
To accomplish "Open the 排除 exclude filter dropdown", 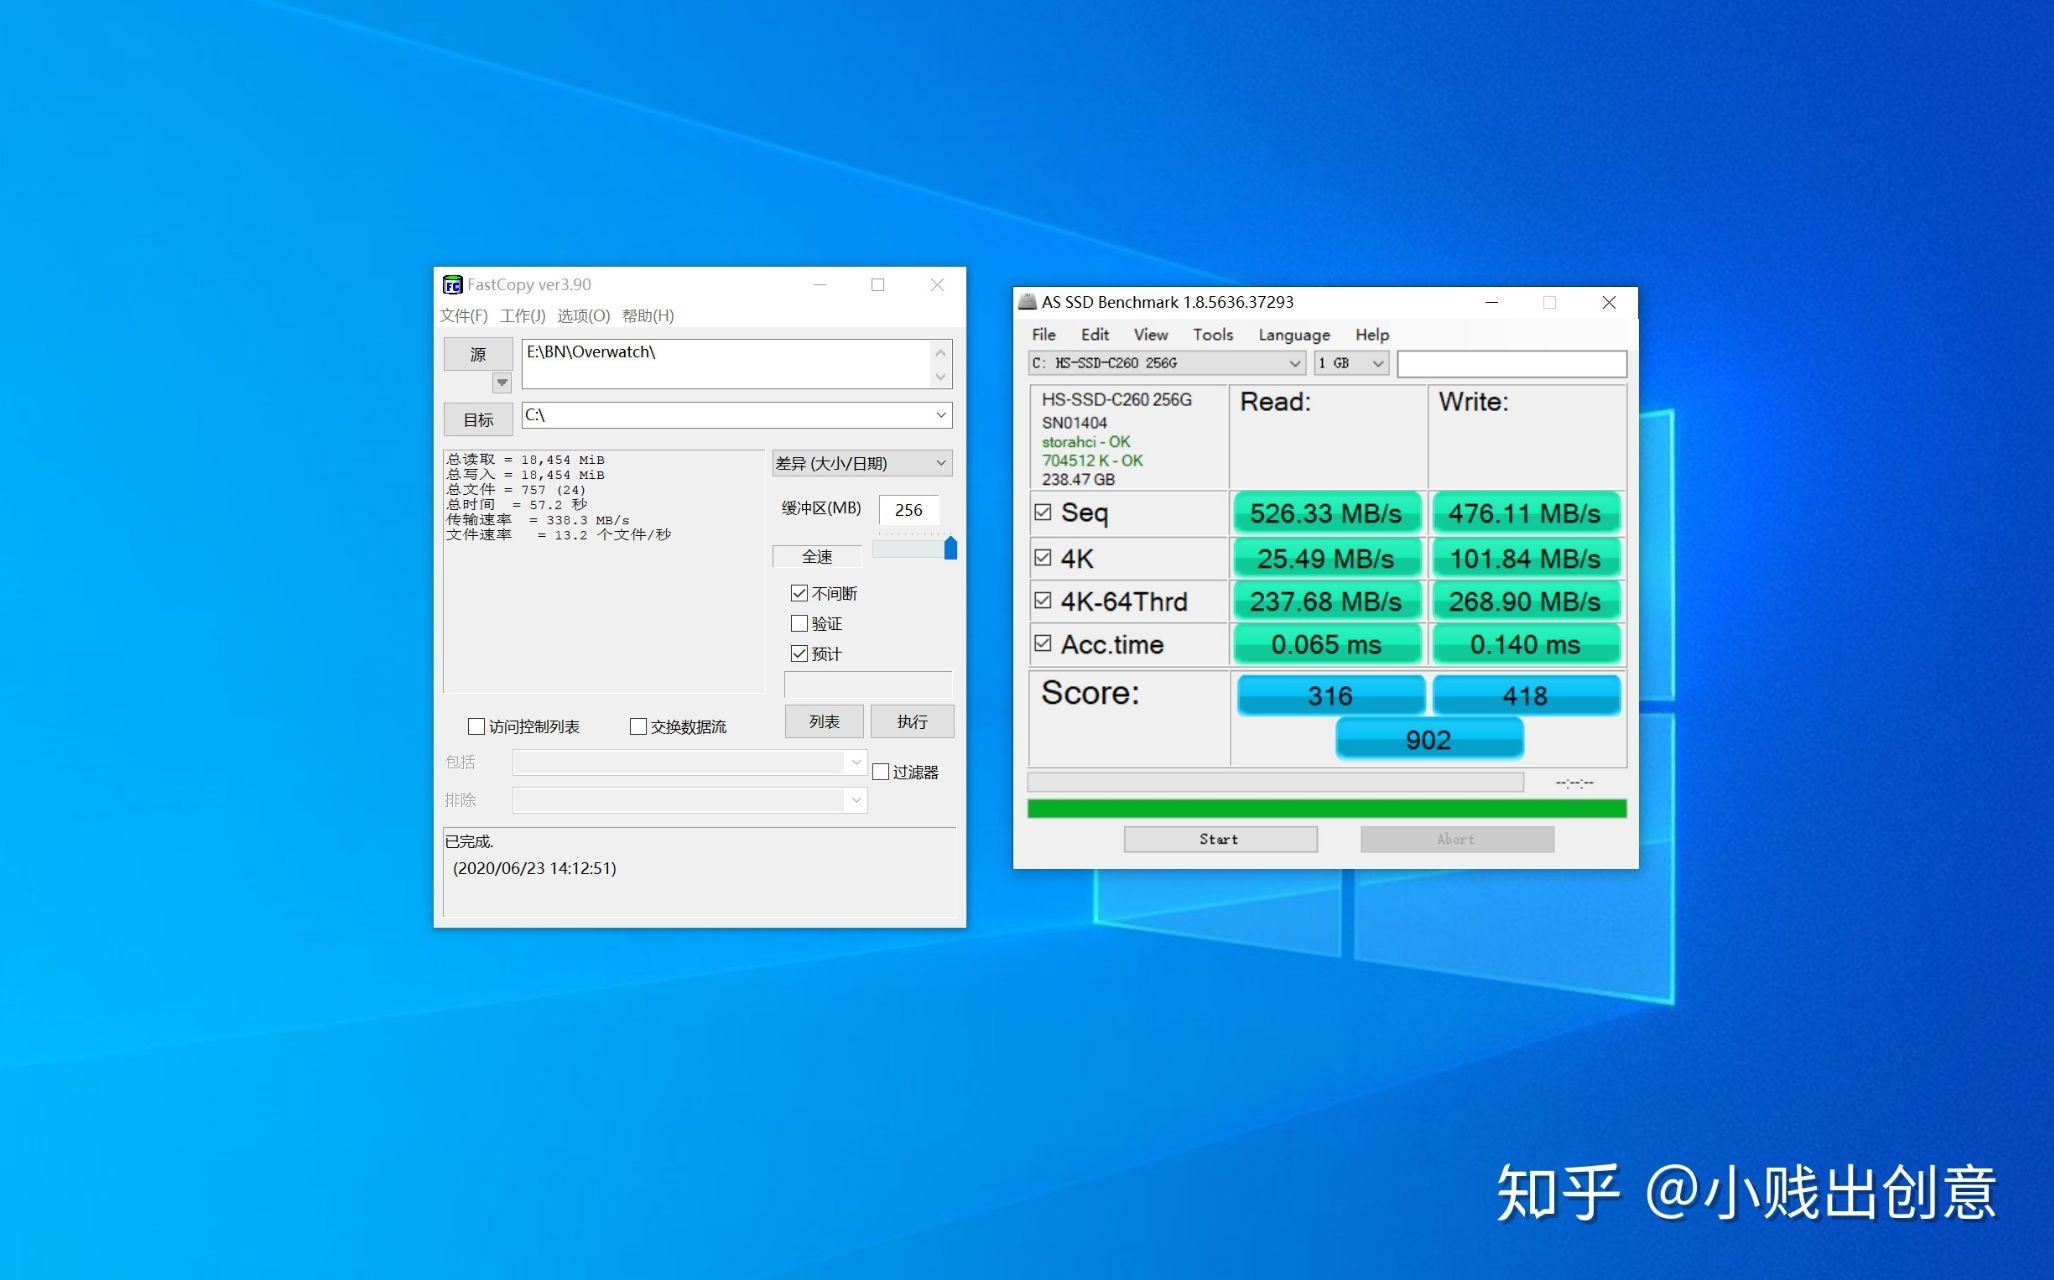I will pos(690,800).
